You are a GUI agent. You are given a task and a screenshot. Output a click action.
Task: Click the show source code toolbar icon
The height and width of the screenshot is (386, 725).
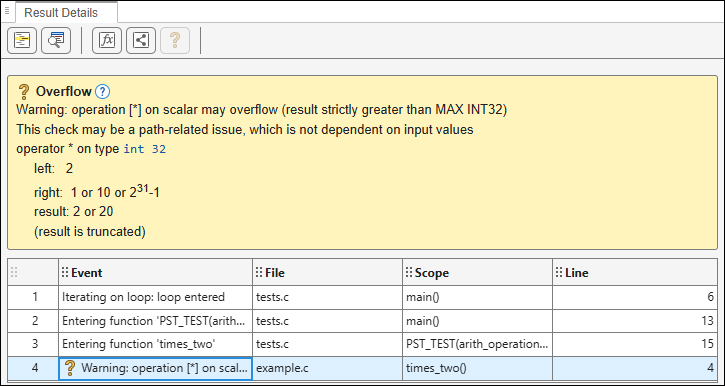[22, 41]
